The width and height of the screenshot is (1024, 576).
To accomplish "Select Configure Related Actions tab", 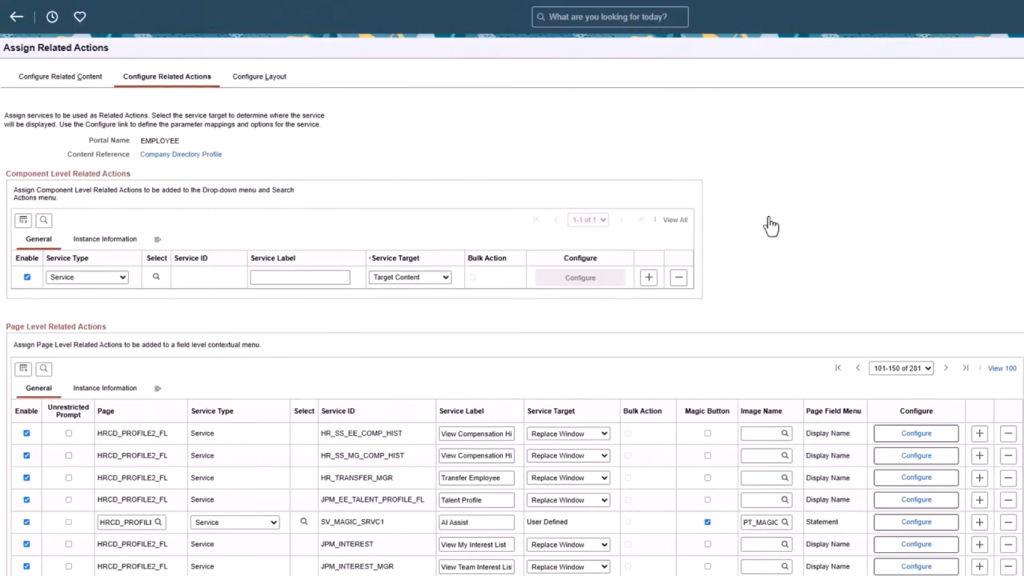I will click(x=167, y=76).
